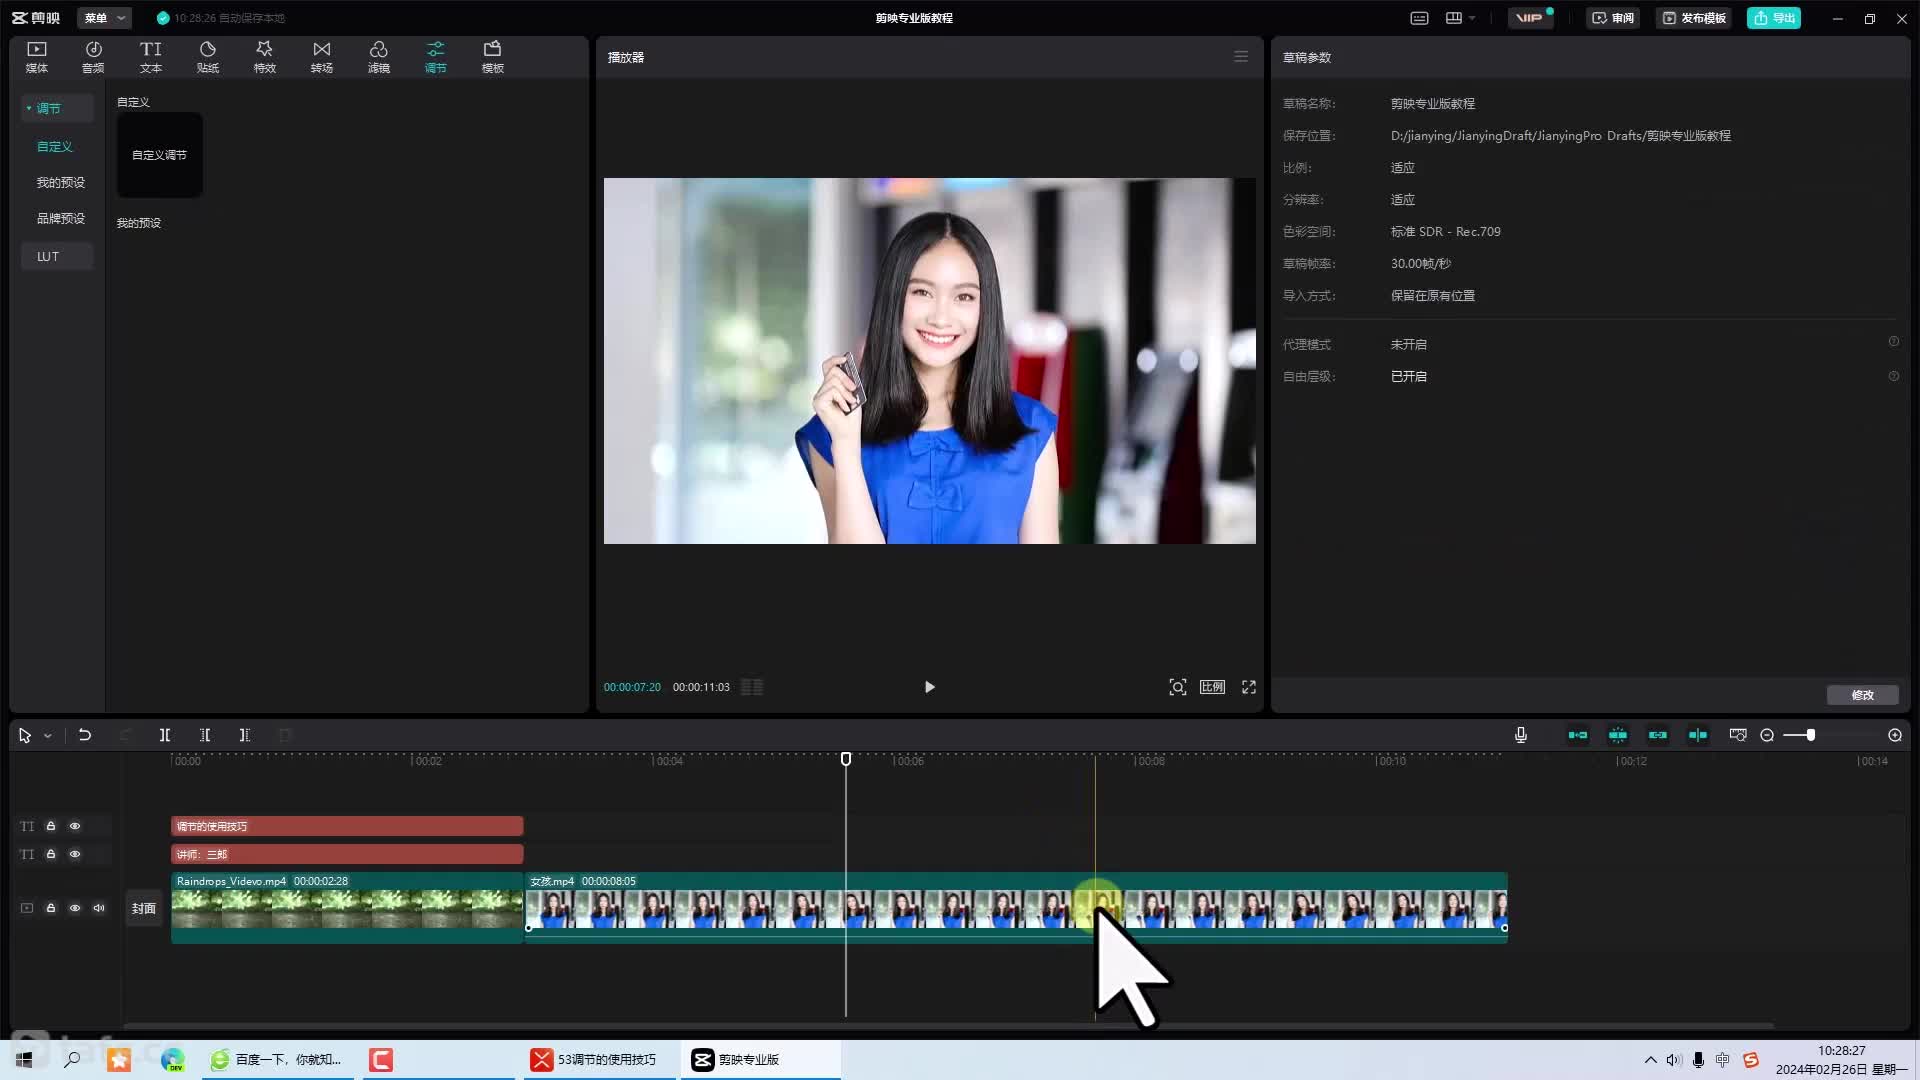
Task: Open the keyboard shortcuts icon
Action: (x=1419, y=18)
